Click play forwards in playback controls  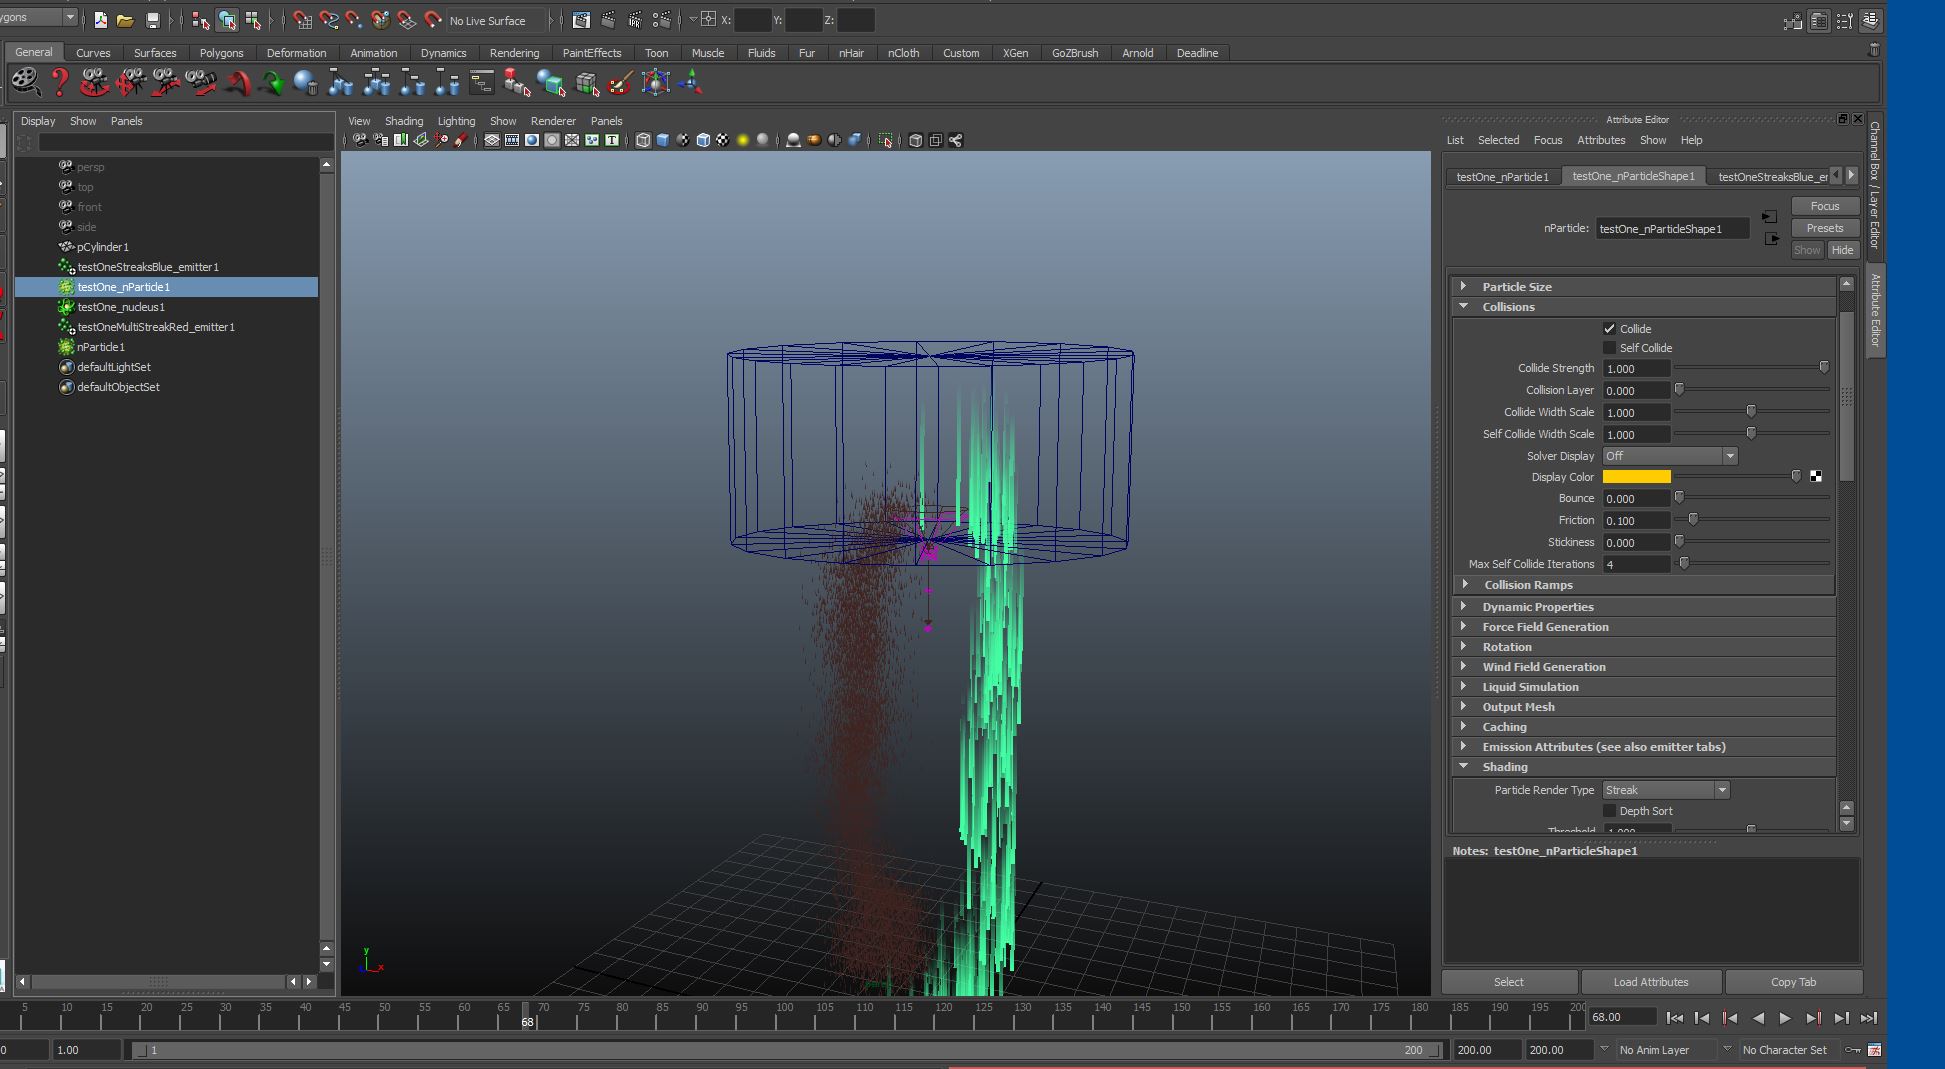point(1785,1018)
